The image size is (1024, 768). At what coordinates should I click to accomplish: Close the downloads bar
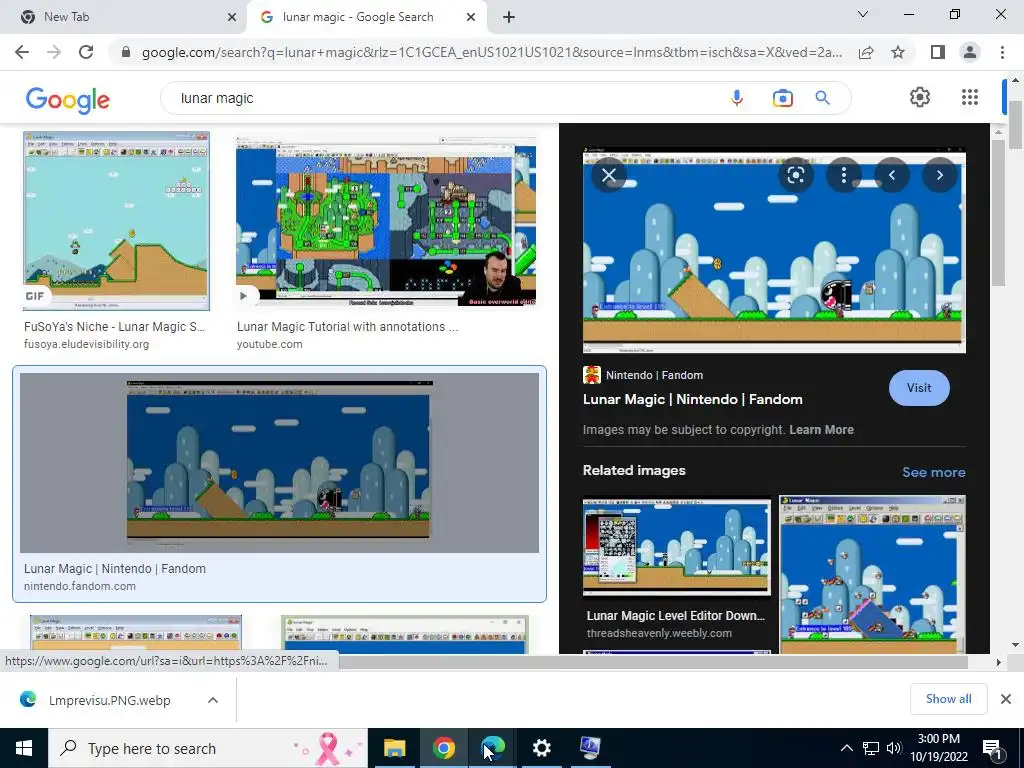pos(1006,699)
